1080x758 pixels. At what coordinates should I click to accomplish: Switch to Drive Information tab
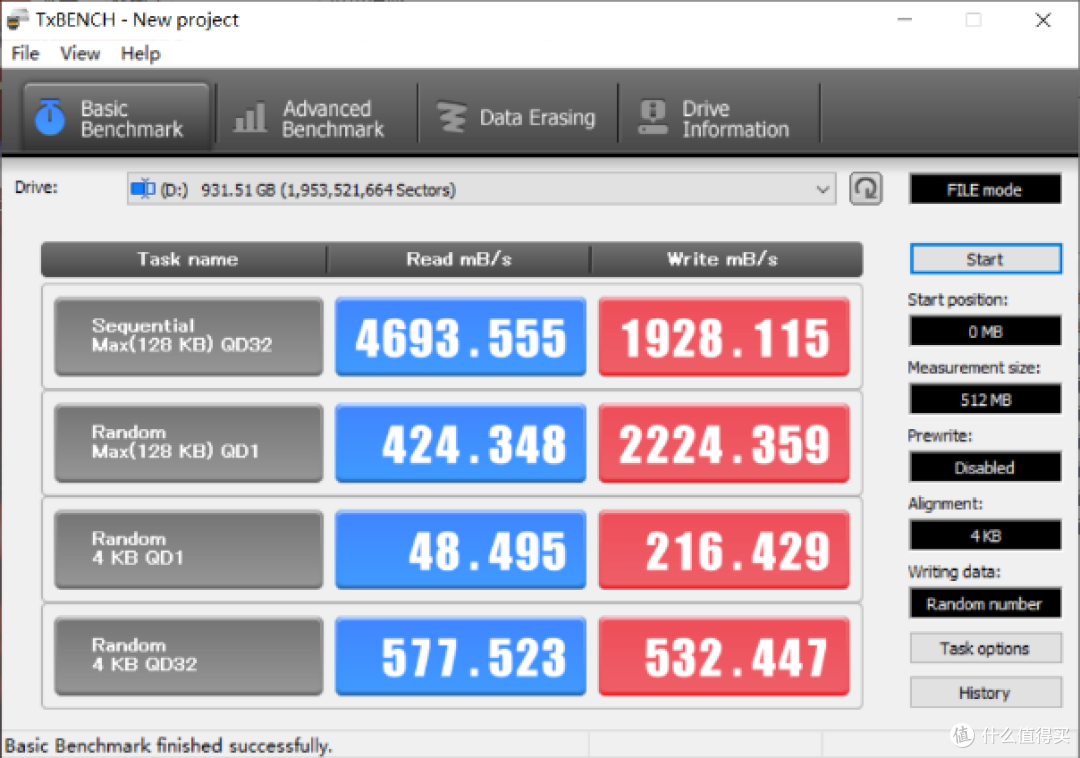718,117
